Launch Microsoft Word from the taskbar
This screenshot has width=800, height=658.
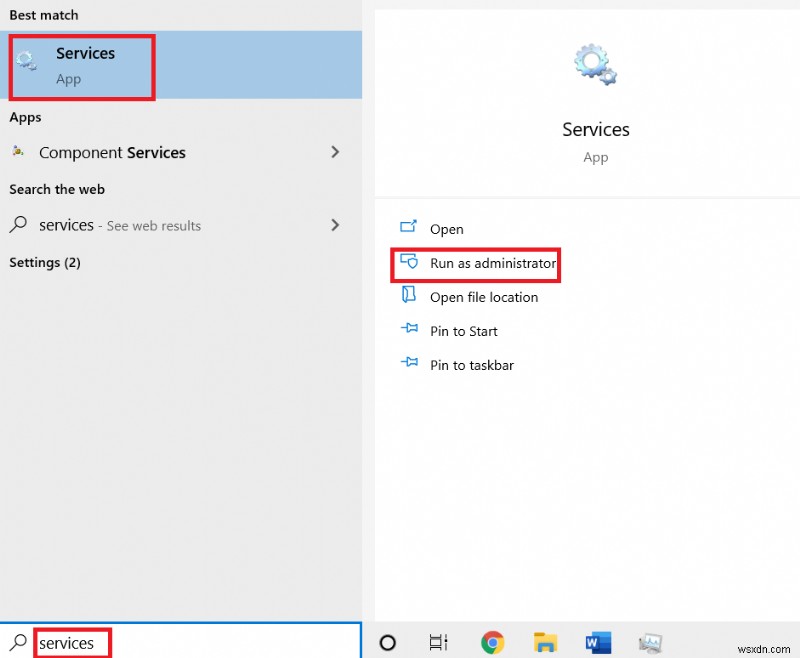click(x=597, y=643)
